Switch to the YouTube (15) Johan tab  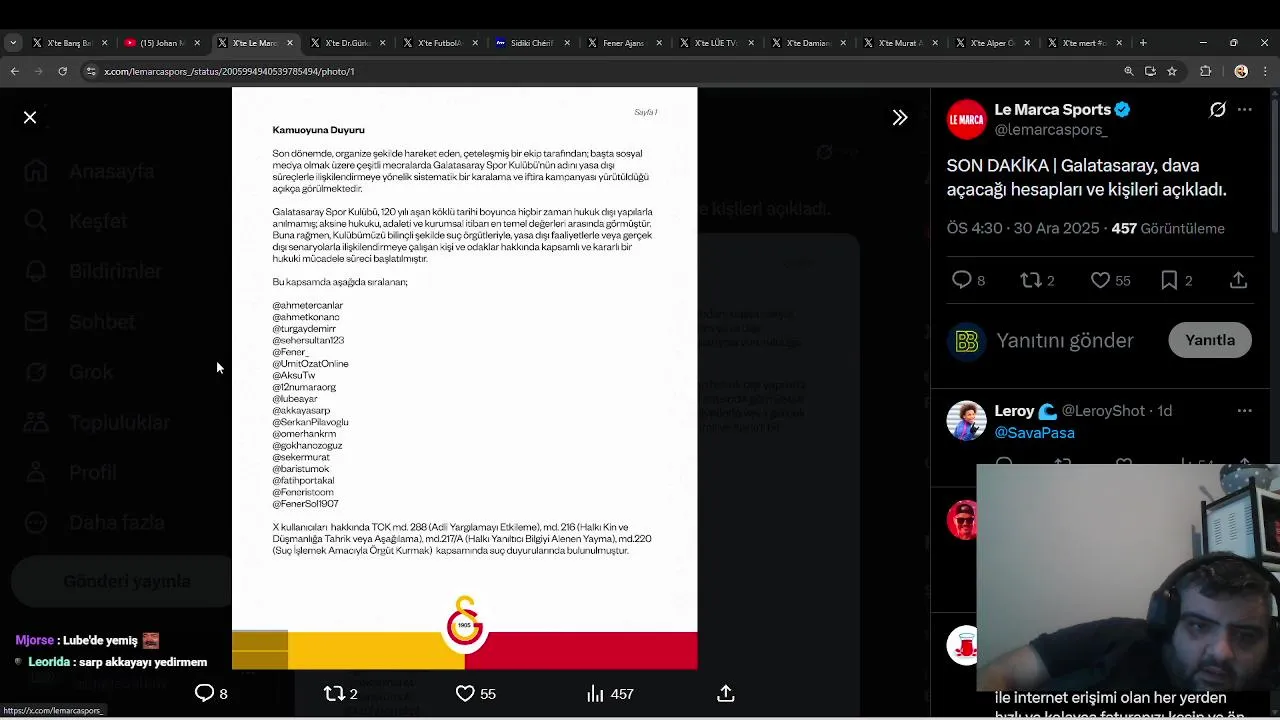point(163,43)
